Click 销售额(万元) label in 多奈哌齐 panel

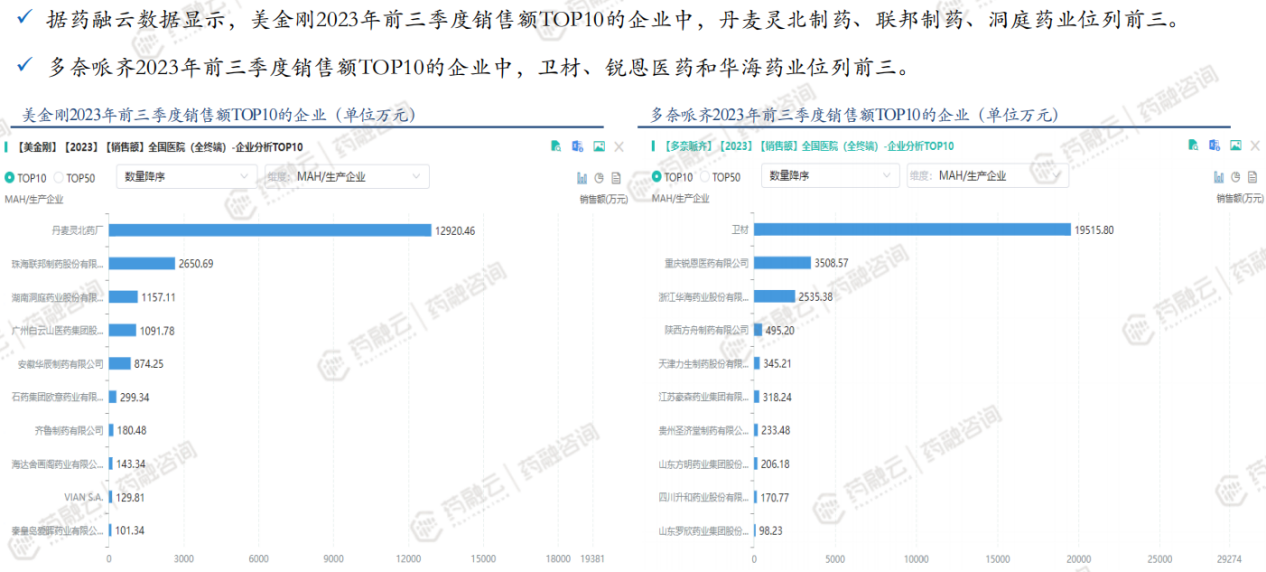pos(1241,198)
